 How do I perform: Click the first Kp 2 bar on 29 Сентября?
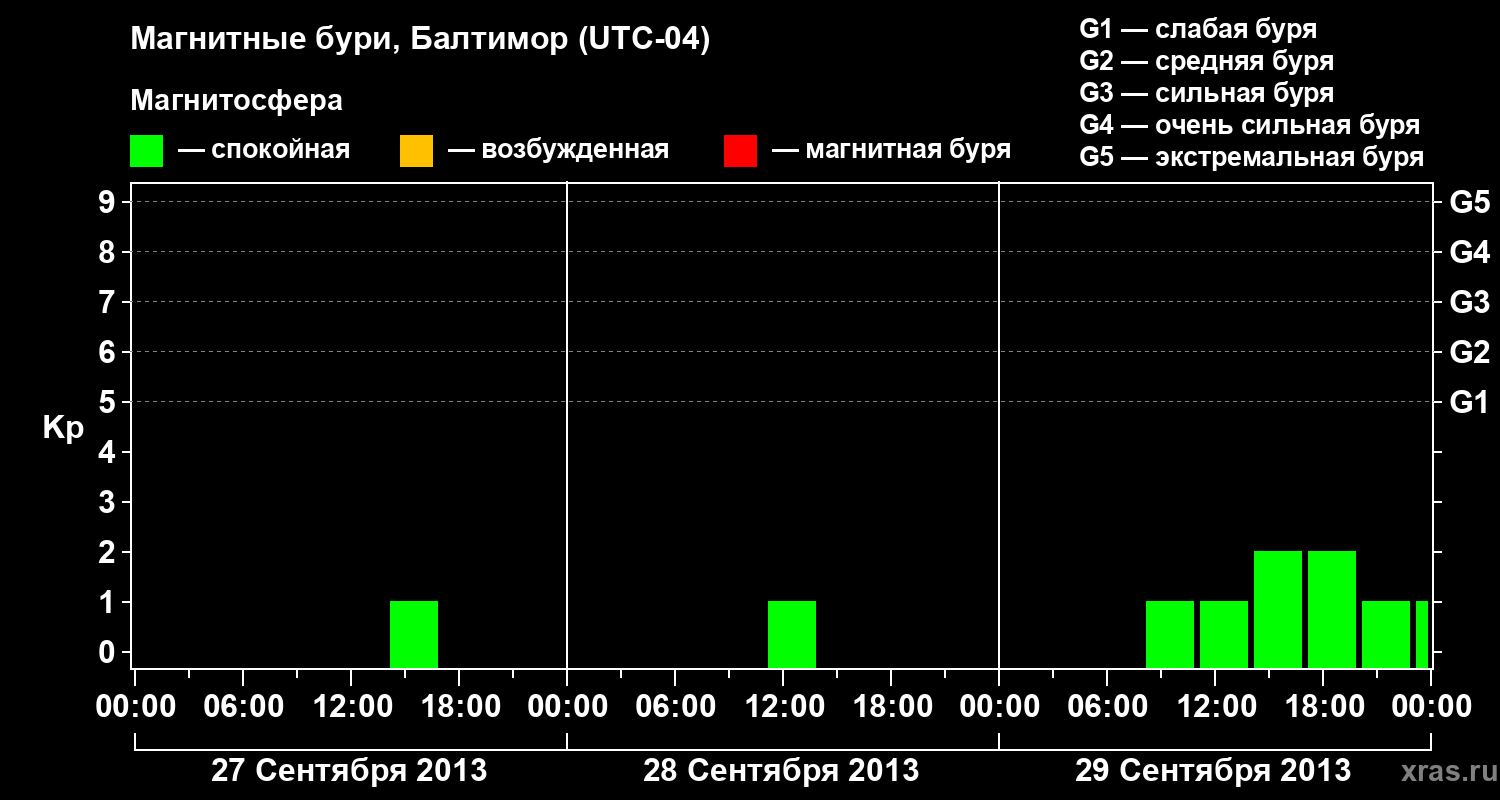1278,609
